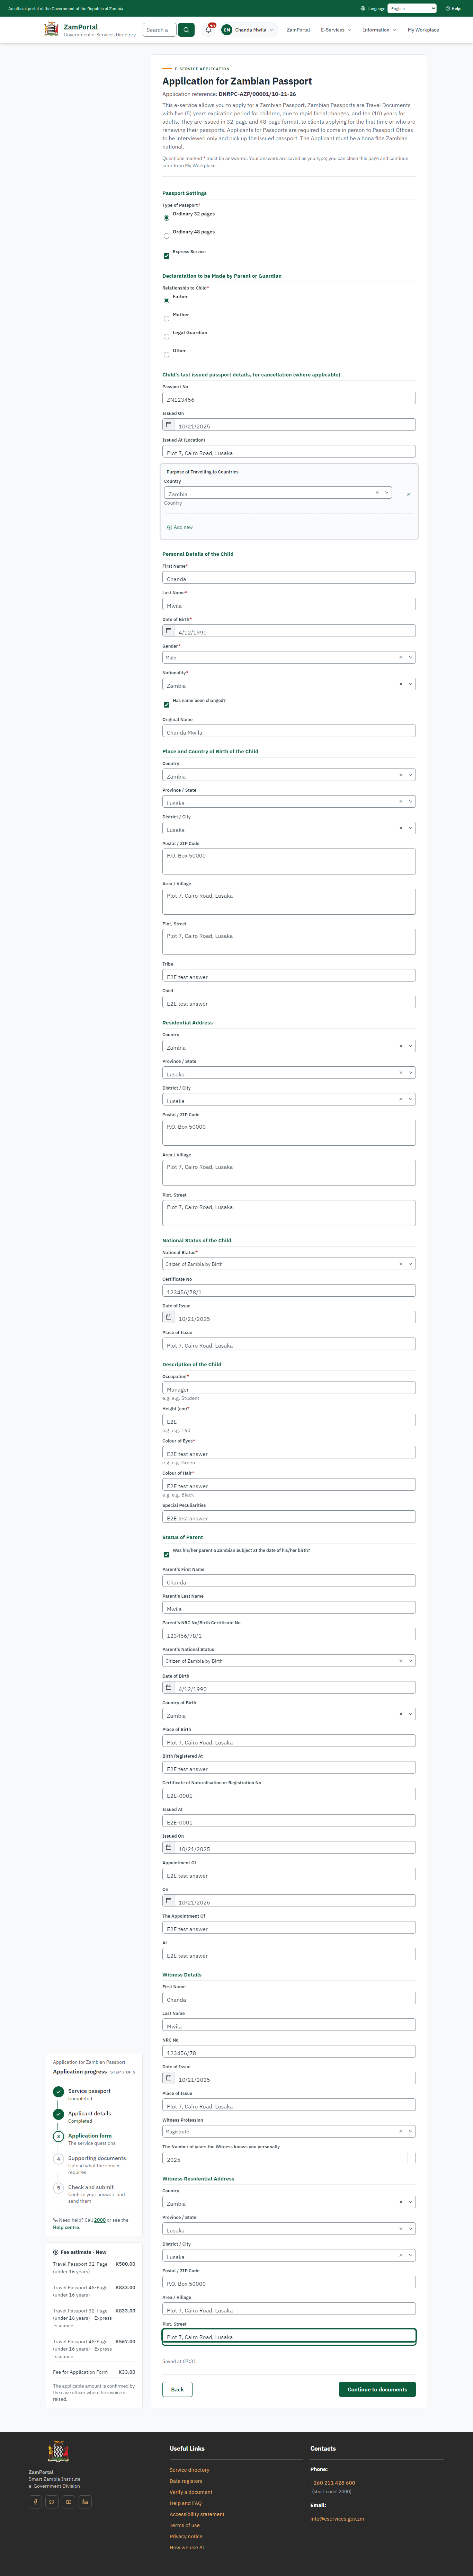Expand Parent's National Status dropdown

coord(411,1661)
